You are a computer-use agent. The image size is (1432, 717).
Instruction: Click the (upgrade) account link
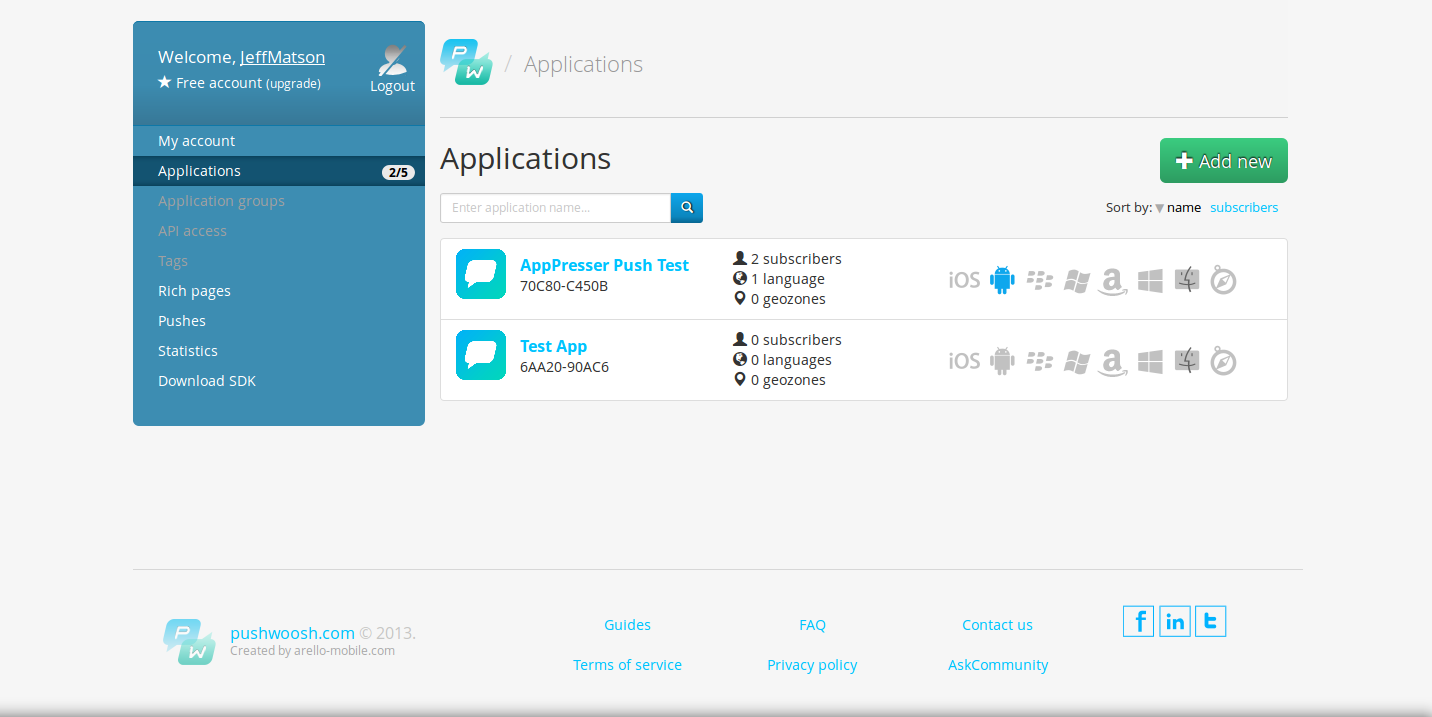pos(293,84)
